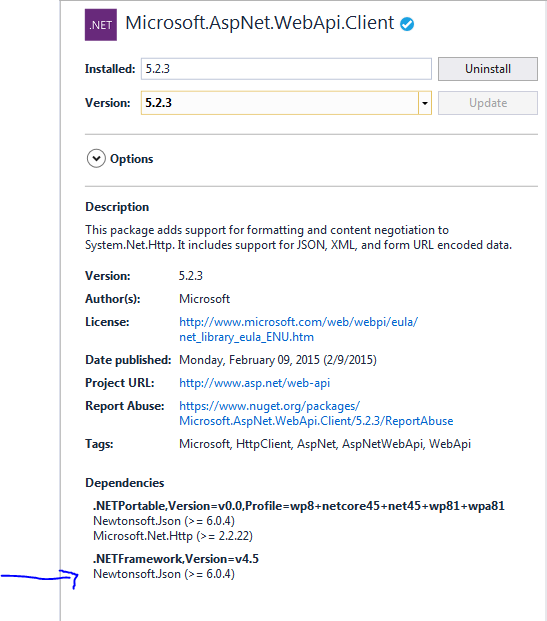The width and height of the screenshot is (547, 621).
Task: Click the Report Abuse: label
Action: click(125, 406)
